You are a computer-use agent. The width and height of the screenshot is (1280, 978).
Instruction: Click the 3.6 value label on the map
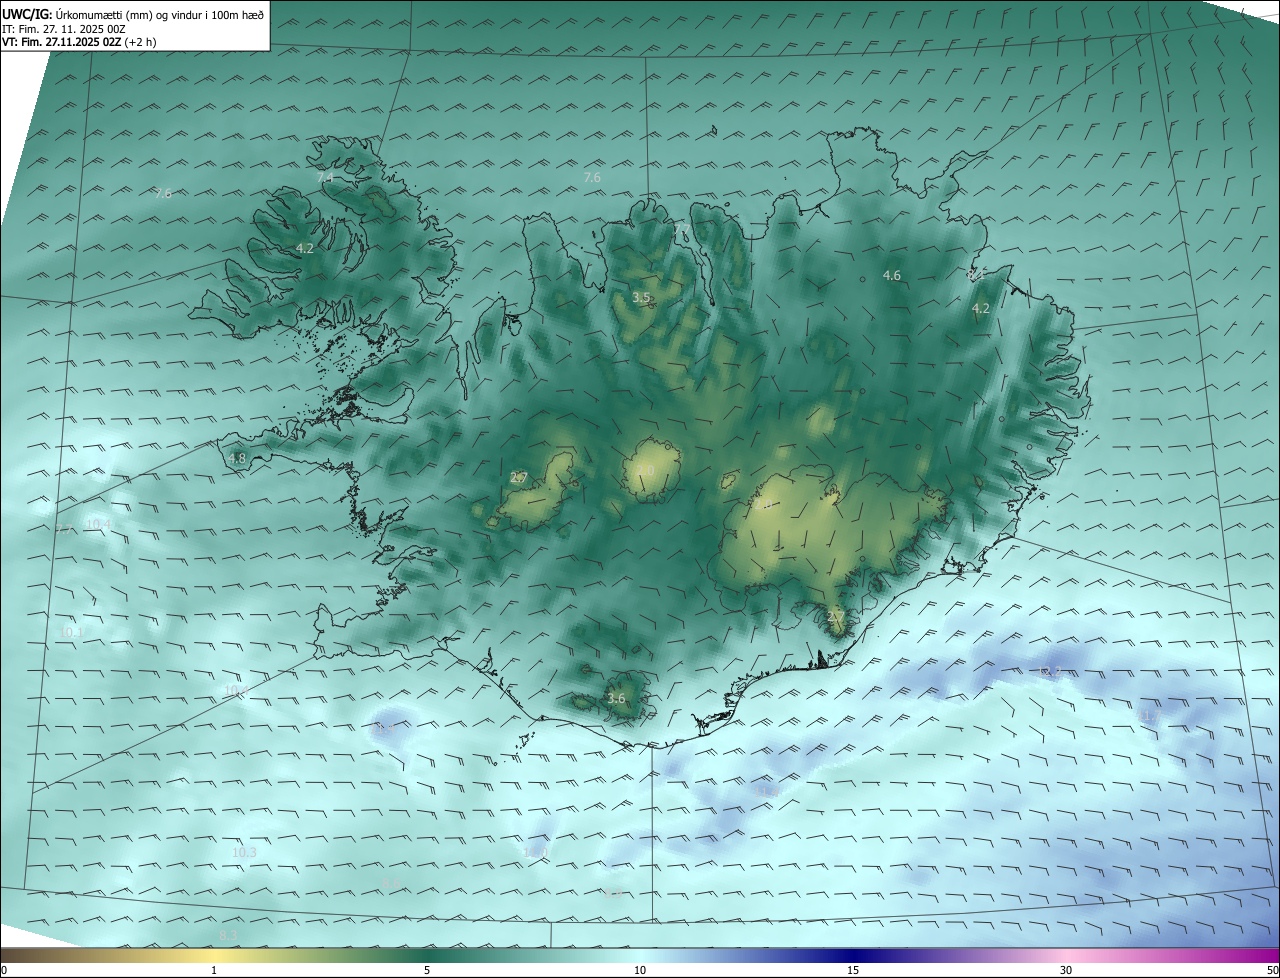[x=616, y=698]
